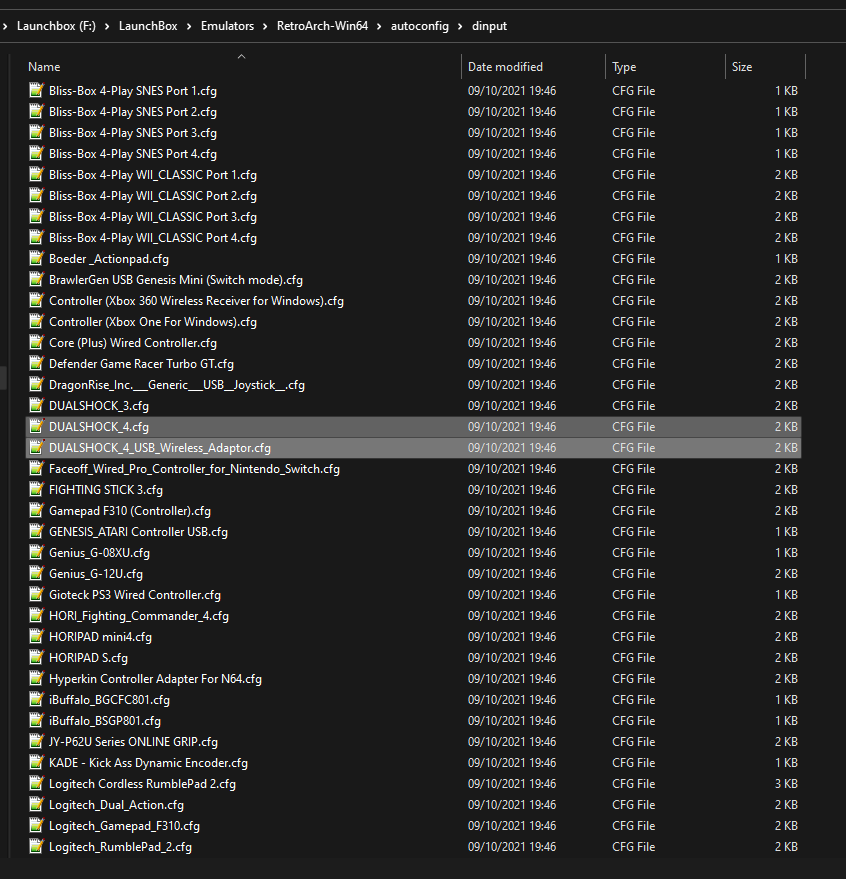The image size is (846, 879).
Task: Open the chevron before Launchbox (F:) breadcrumb
Action: pyautogui.click(x=5, y=26)
